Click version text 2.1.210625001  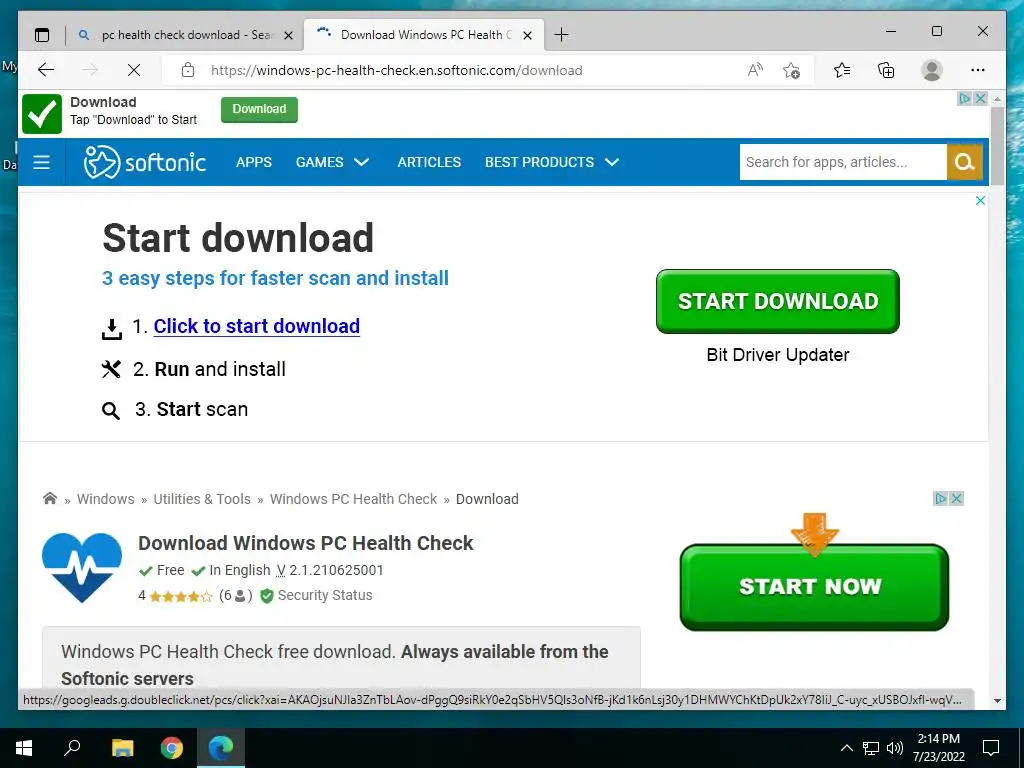[x=336, y=570]
